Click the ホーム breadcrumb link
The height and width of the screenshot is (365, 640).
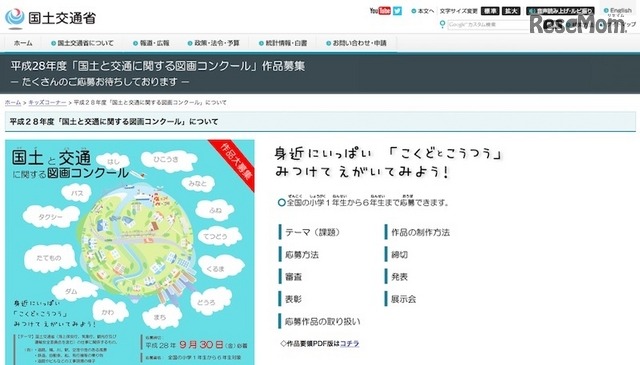[13, 102]
